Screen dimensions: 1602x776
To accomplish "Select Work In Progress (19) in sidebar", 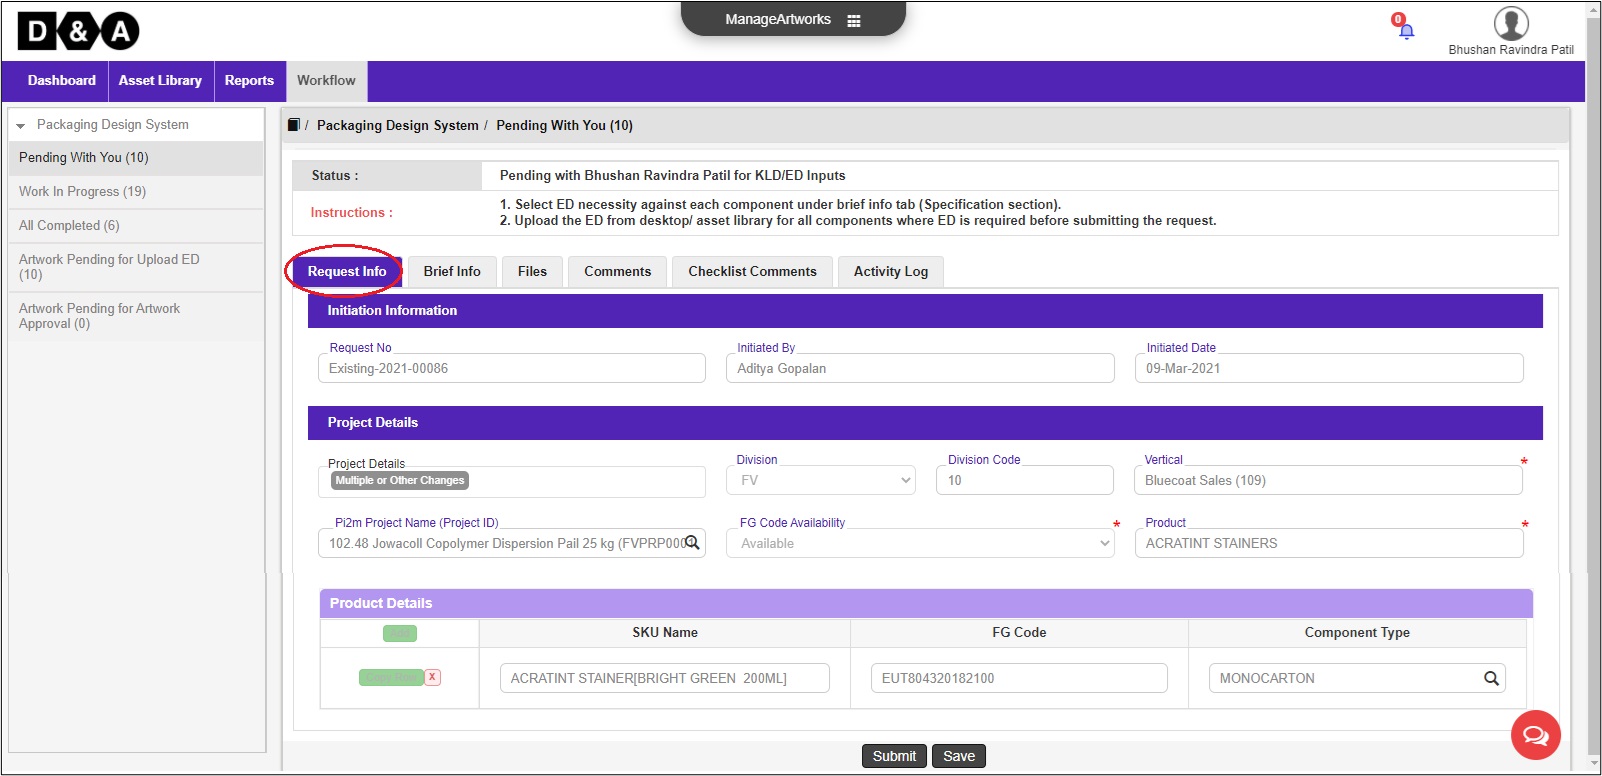I will point(82,191).
